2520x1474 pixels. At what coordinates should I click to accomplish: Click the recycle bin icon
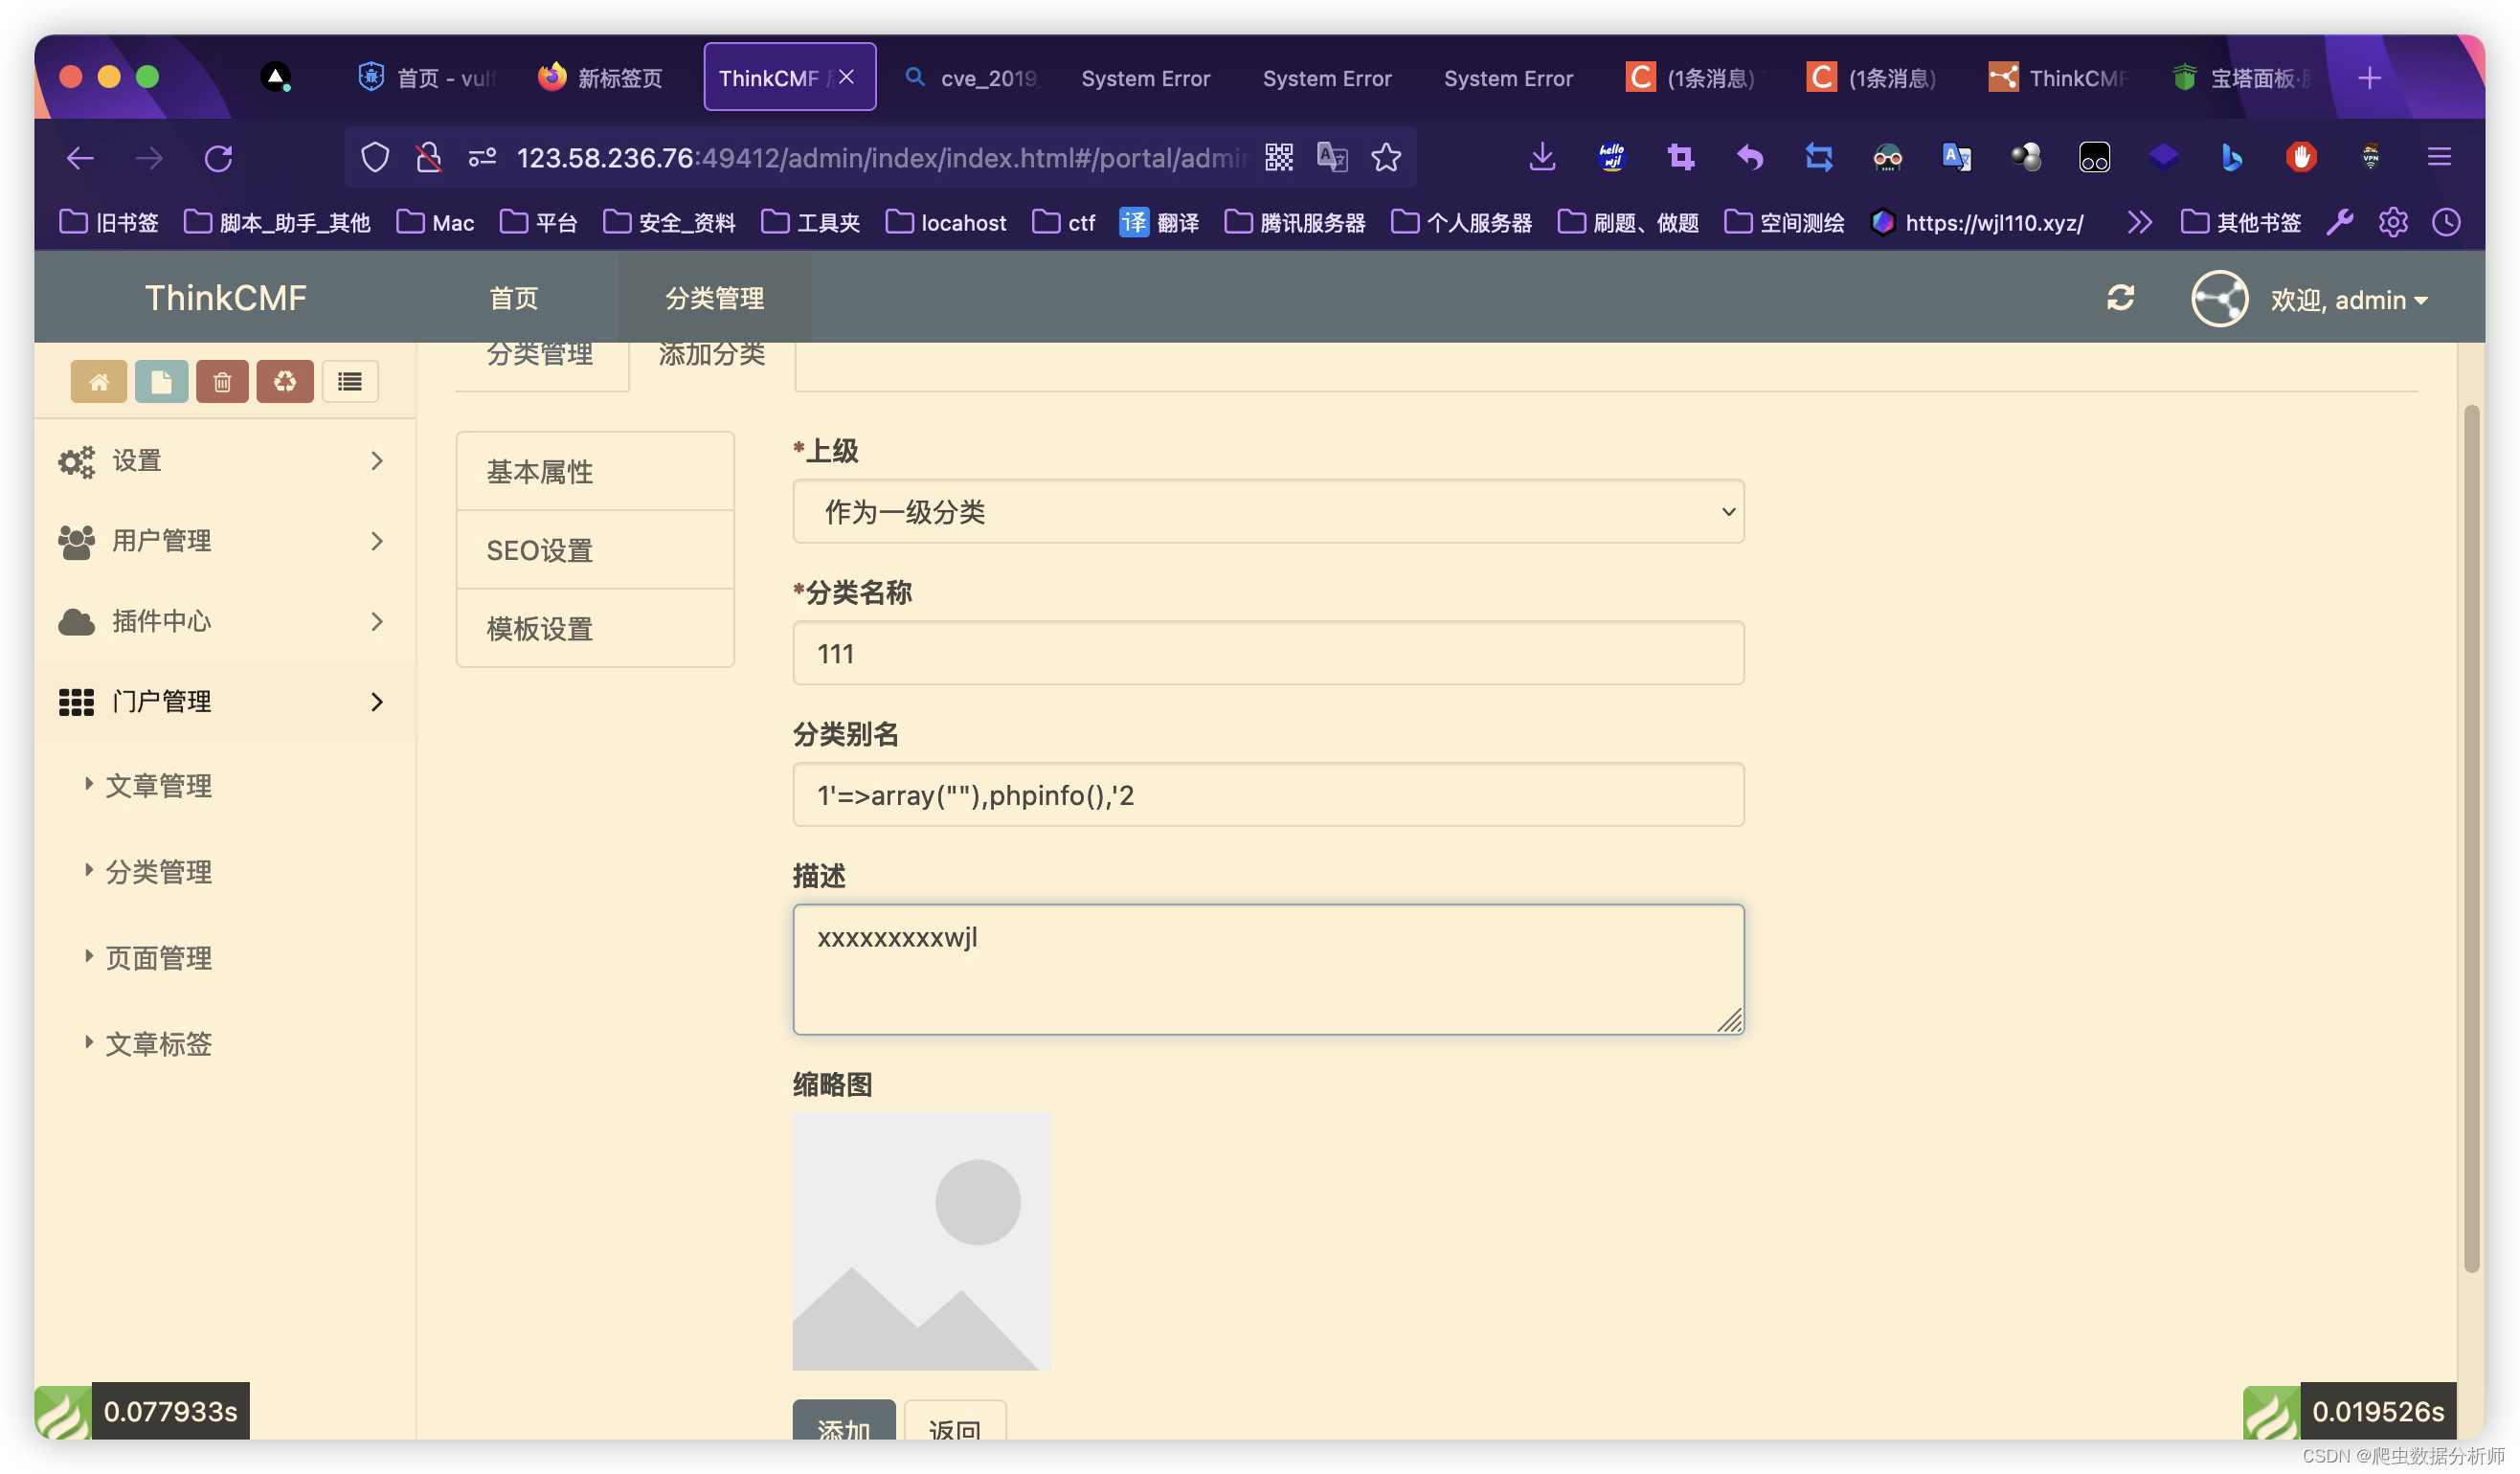point(285,381)
